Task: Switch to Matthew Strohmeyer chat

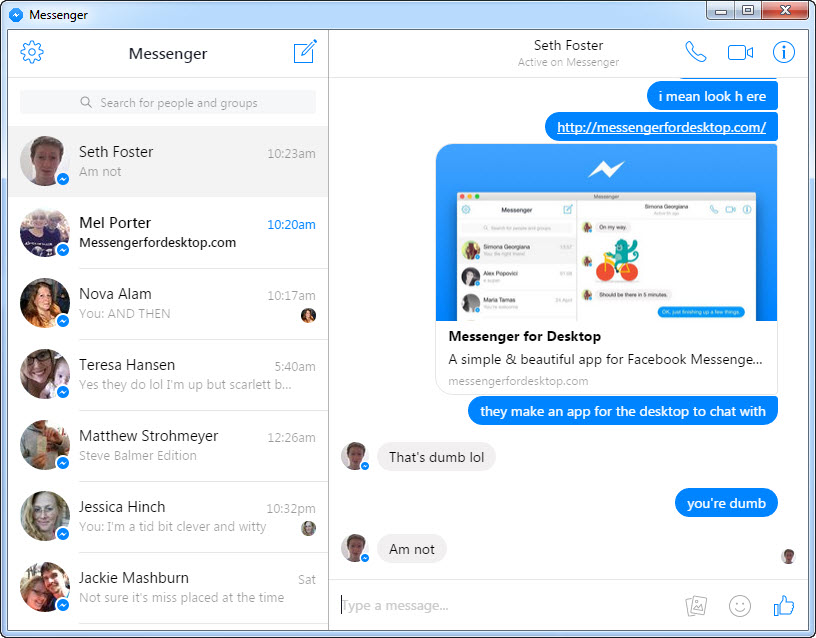Action: pos(168,445)
